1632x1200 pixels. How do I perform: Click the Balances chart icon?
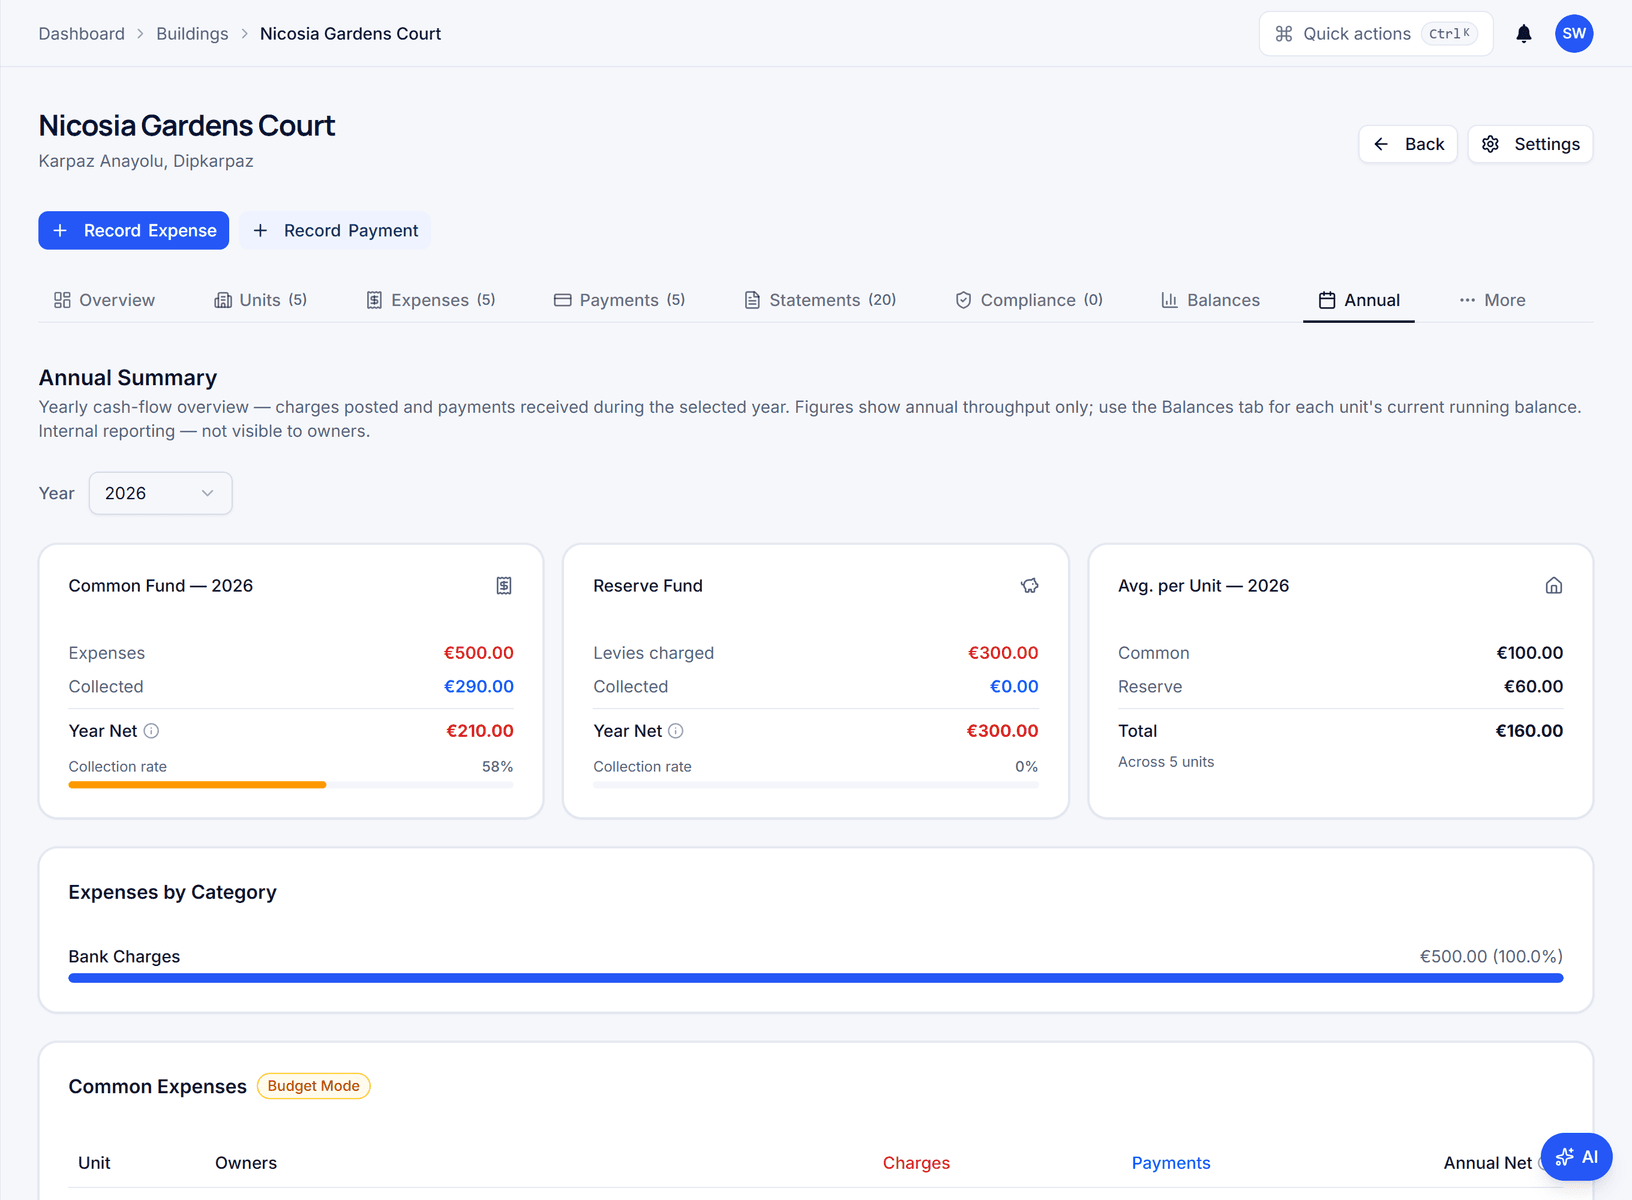pos(1169,300)
